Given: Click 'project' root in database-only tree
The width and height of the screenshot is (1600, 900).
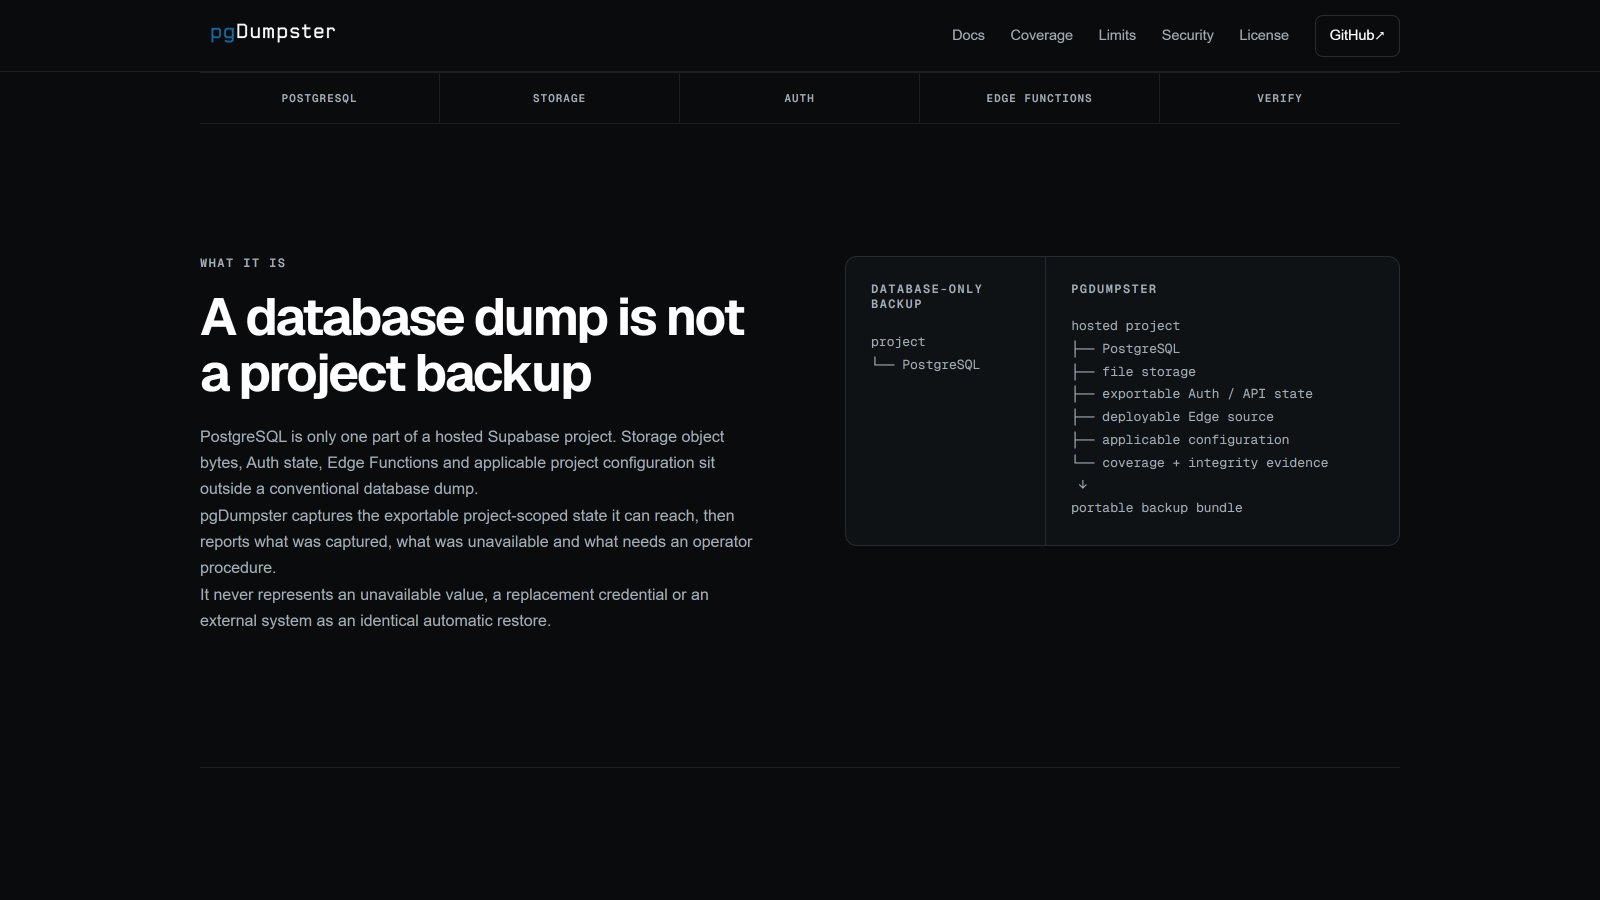Looking at the screenshot, I should (x=898, y=342).
